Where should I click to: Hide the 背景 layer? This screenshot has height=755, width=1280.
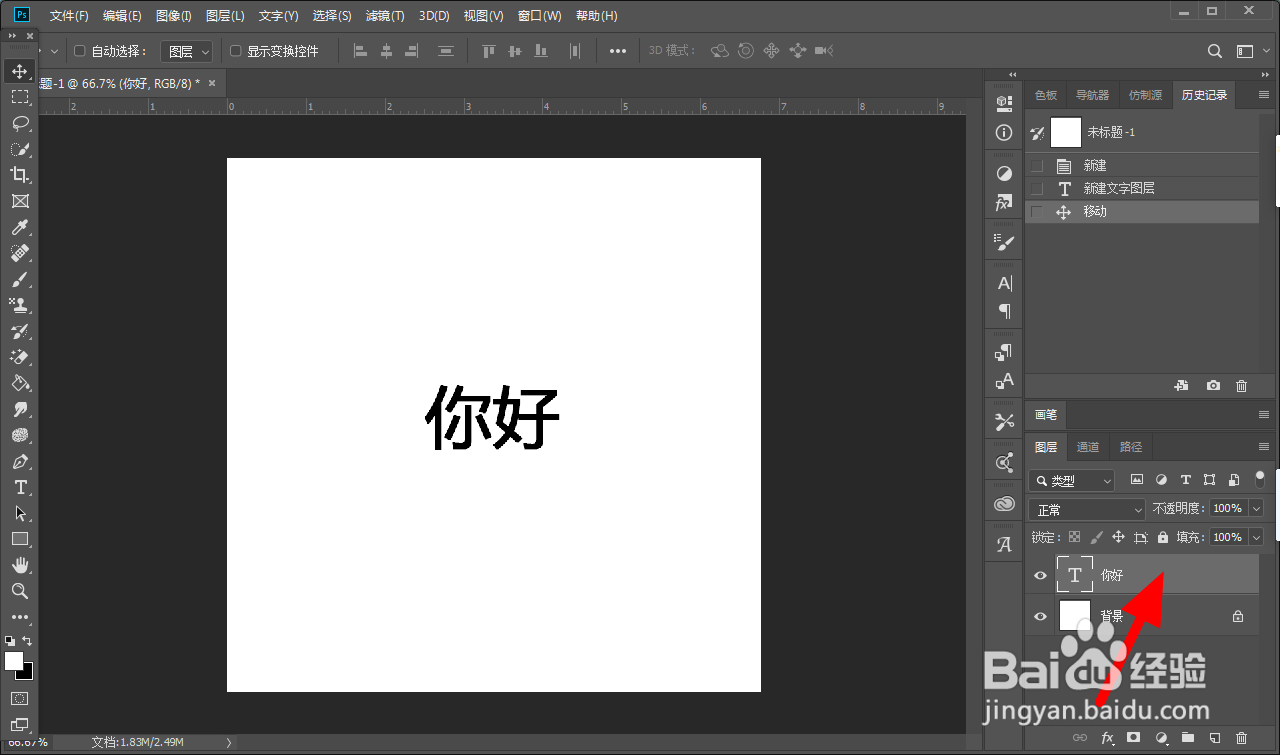point(1040,616)
